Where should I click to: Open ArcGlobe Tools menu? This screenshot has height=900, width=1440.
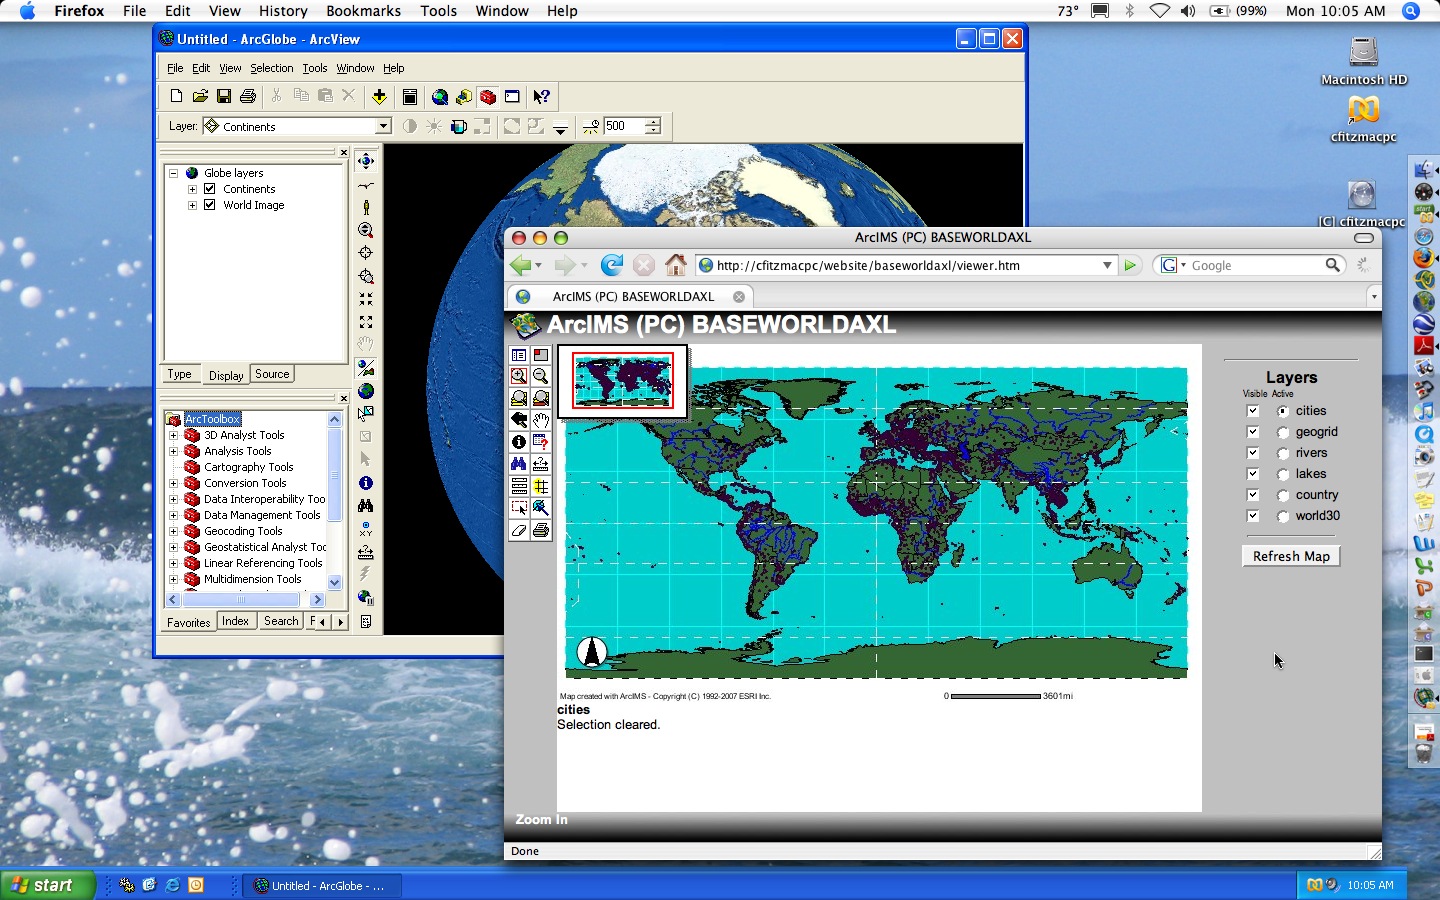pos(315,68)
